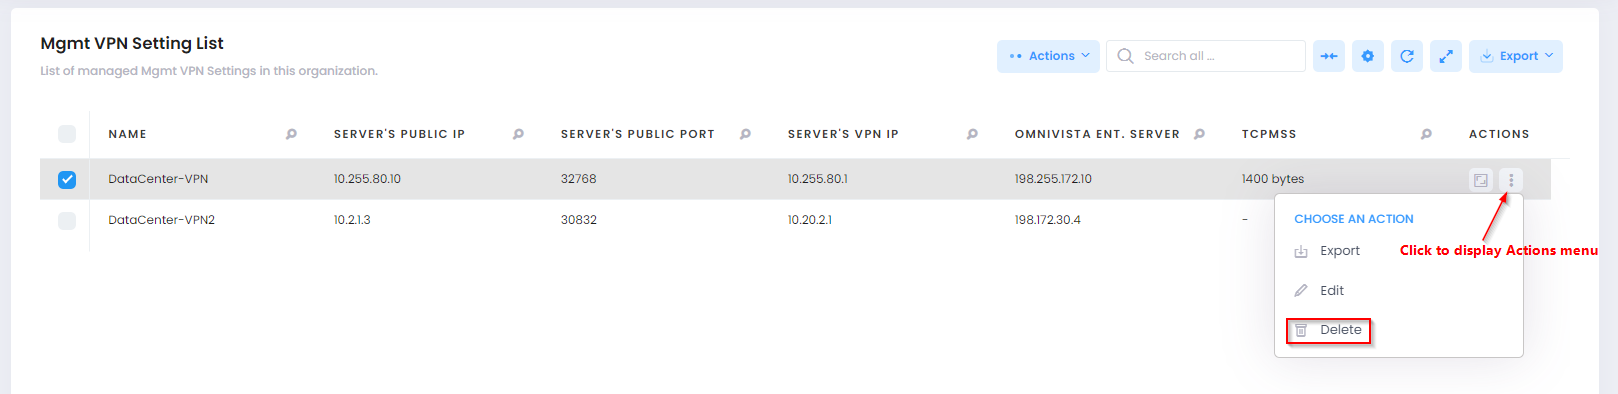Open details panel icon for DataCenter-VPN row
Screen dimensions: 1618x394
[x=1481, y=180]
